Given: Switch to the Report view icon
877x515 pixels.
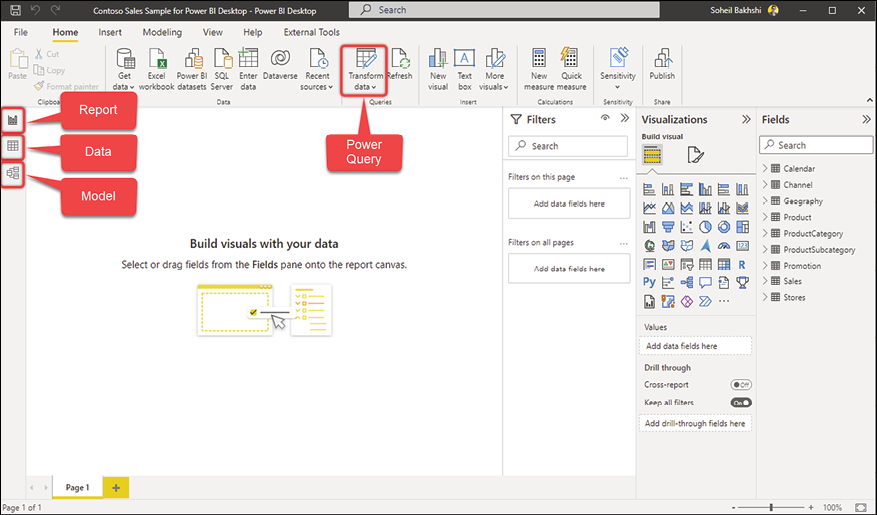Looking at the screenshot, I should pos(12,120).
